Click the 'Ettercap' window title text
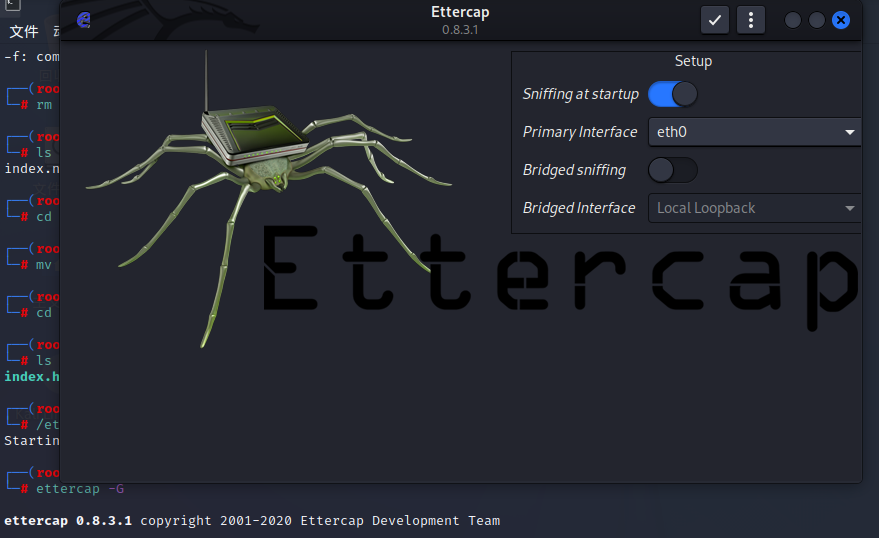 [460, 12]
